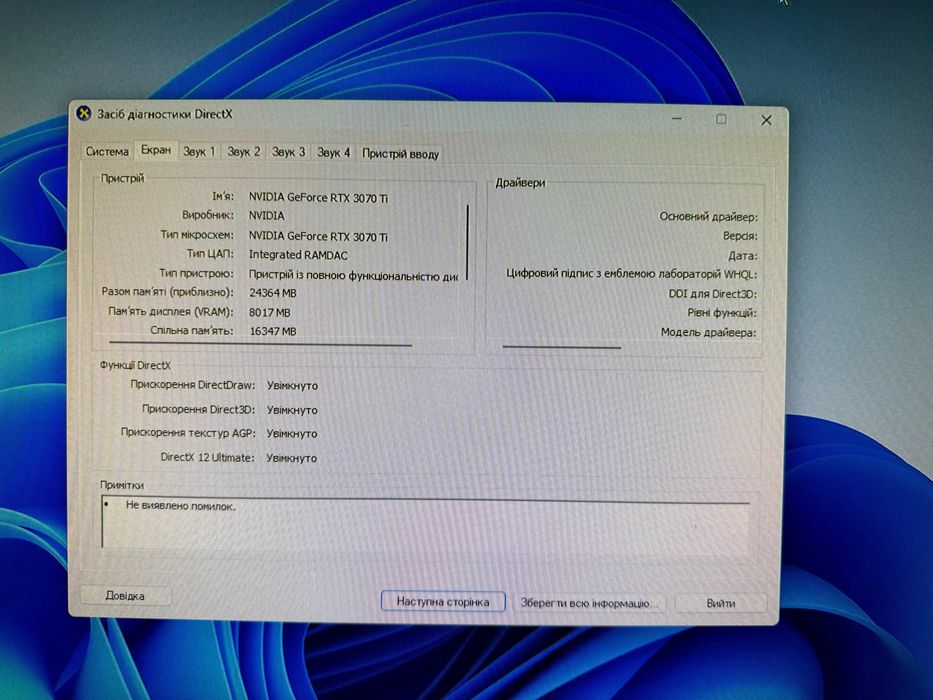Image resolution: width=933 pixels, height=700 pixels.
Task: Select the name value NVIDIA GeForce RTX 3070 Ti
Action: (x=318, y=198)
